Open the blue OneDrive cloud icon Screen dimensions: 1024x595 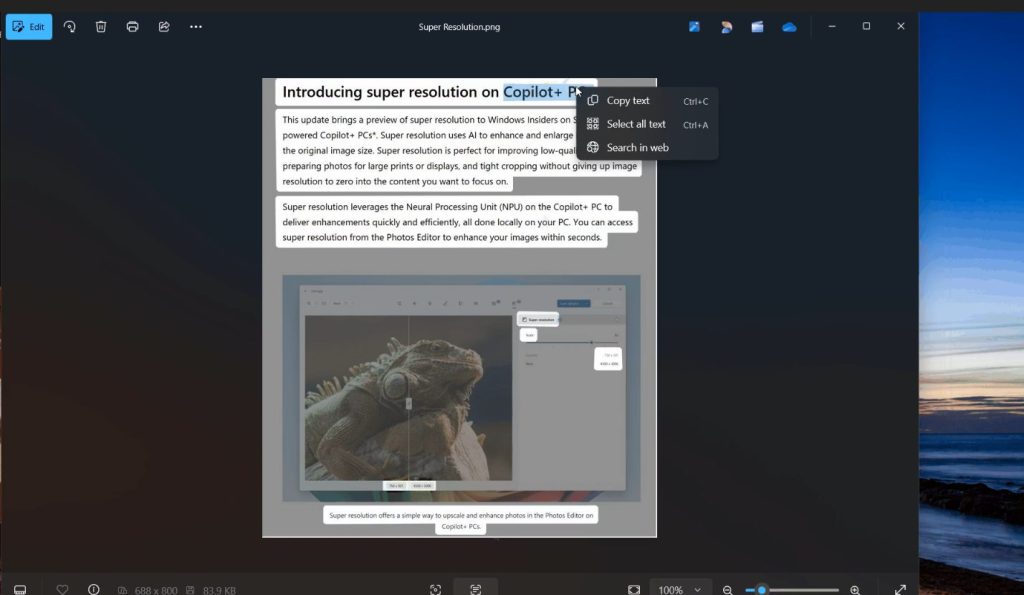pos(789,27)
